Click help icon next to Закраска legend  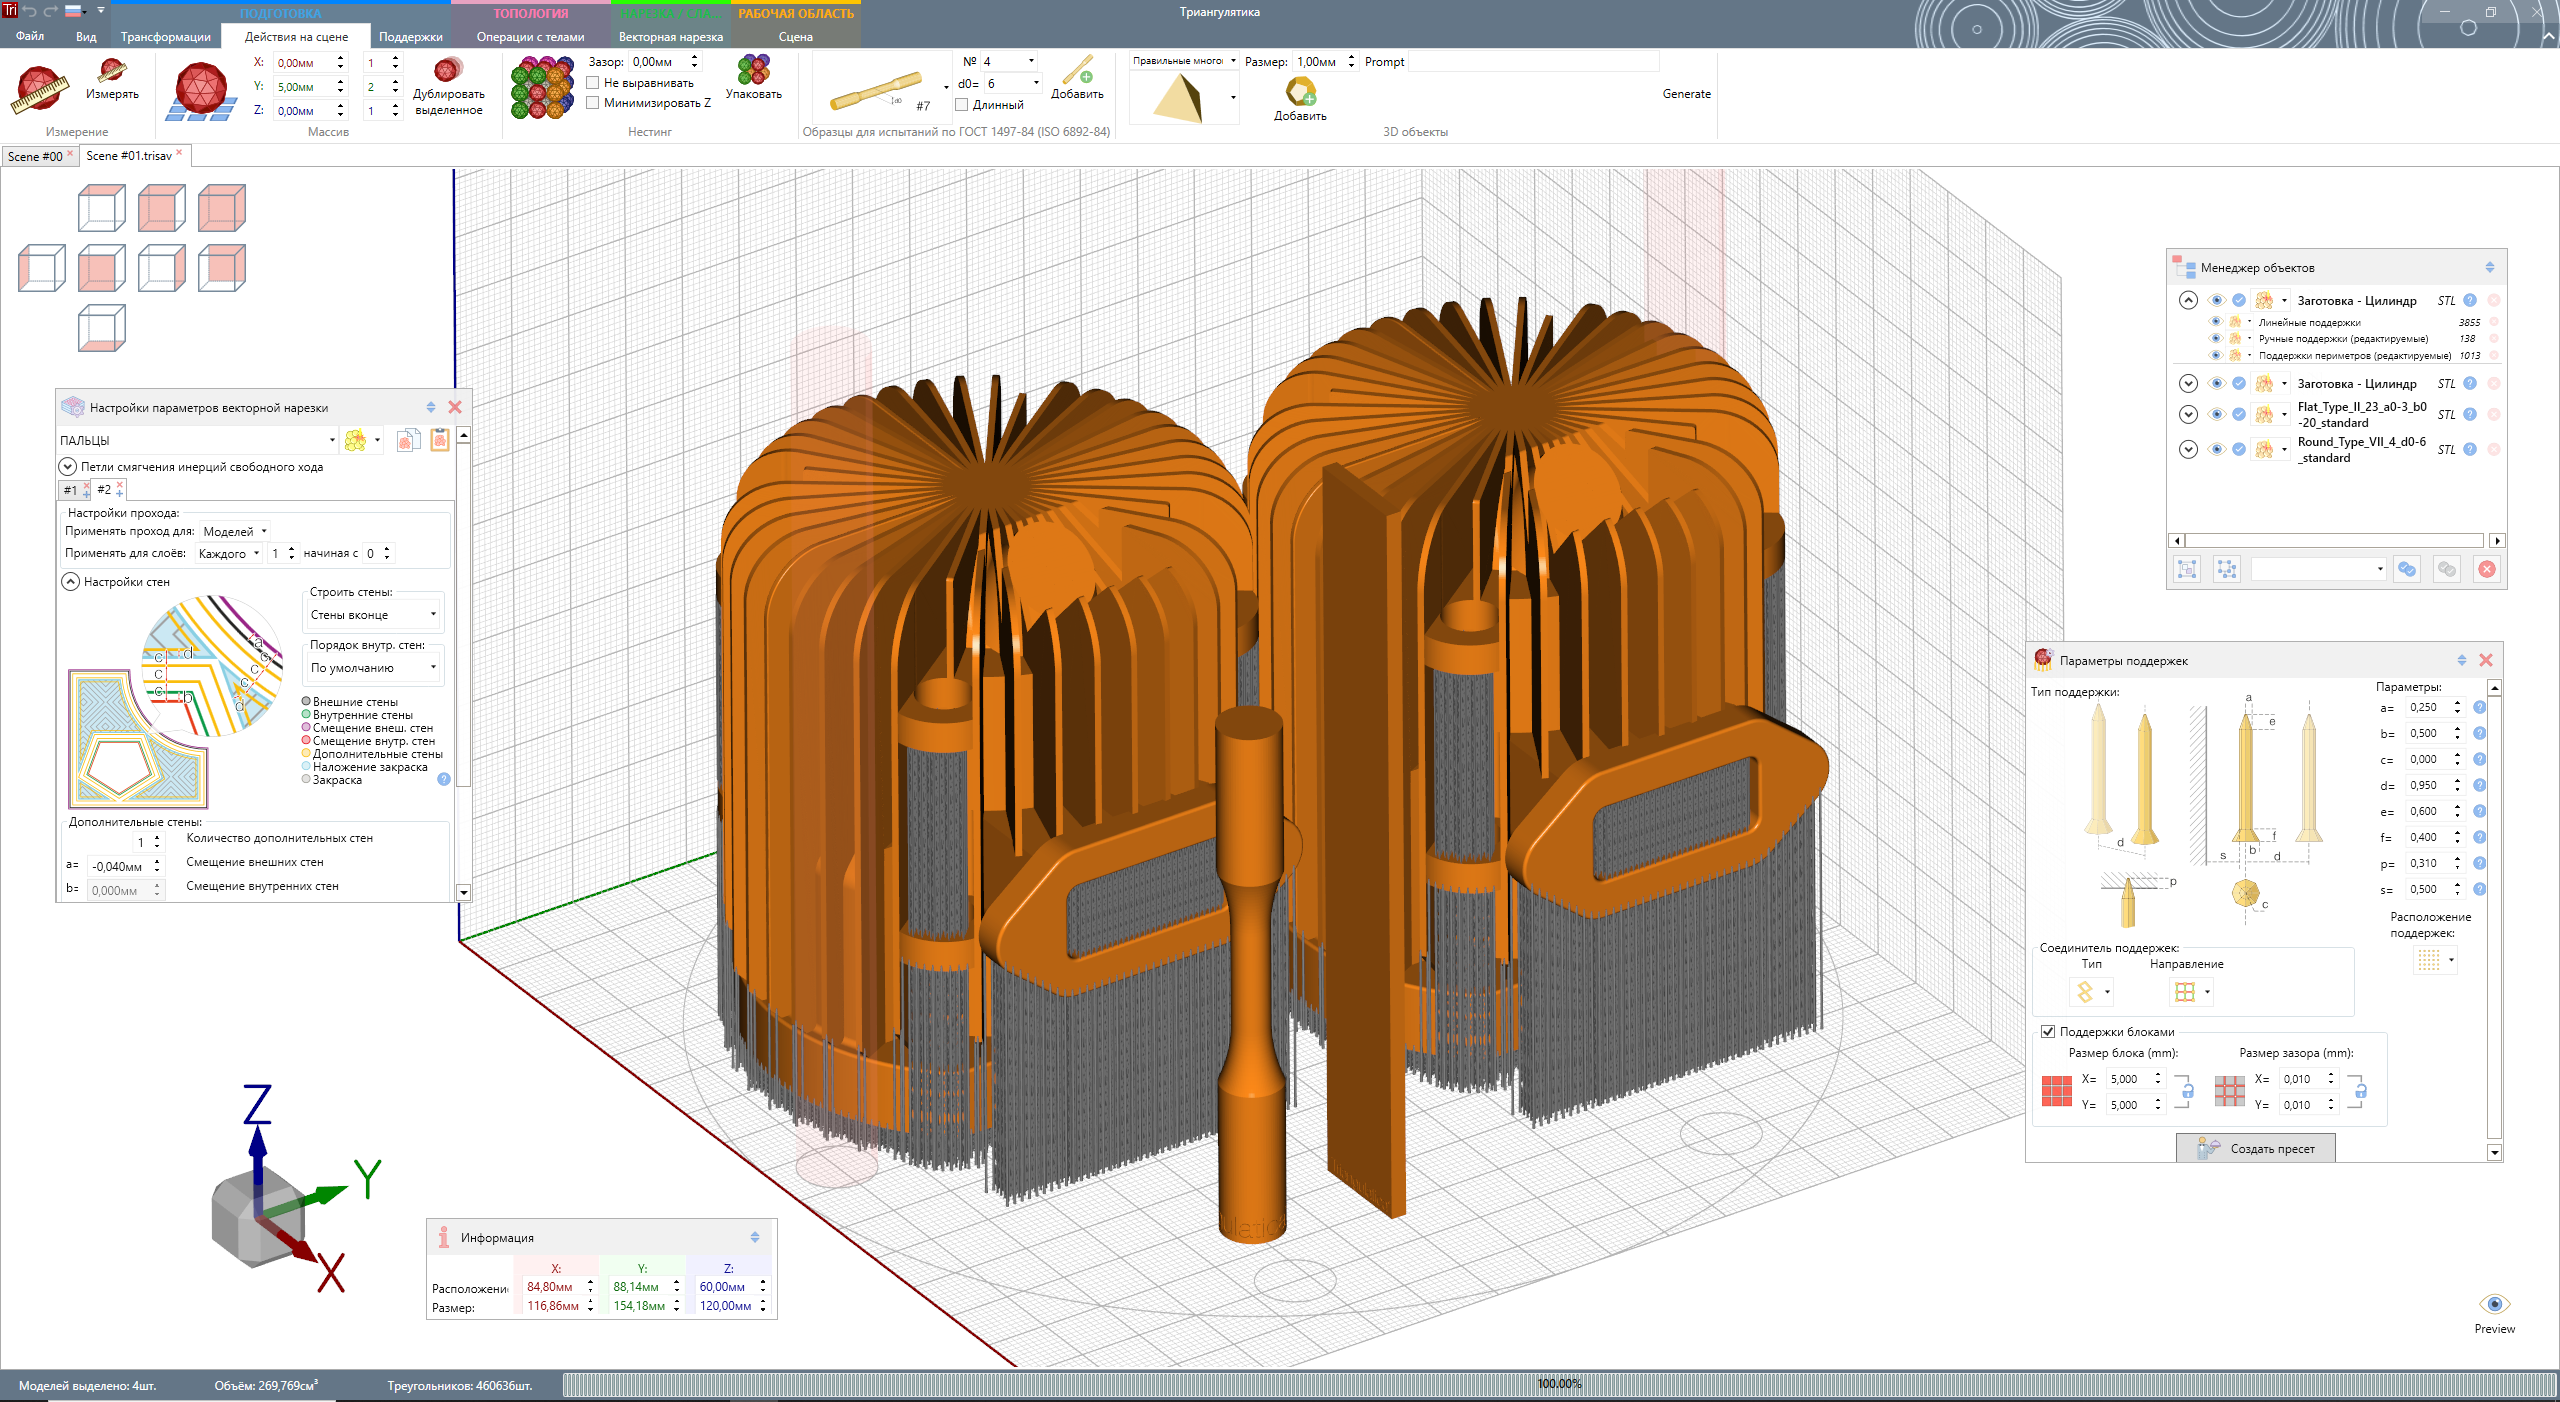click(444, 779)
